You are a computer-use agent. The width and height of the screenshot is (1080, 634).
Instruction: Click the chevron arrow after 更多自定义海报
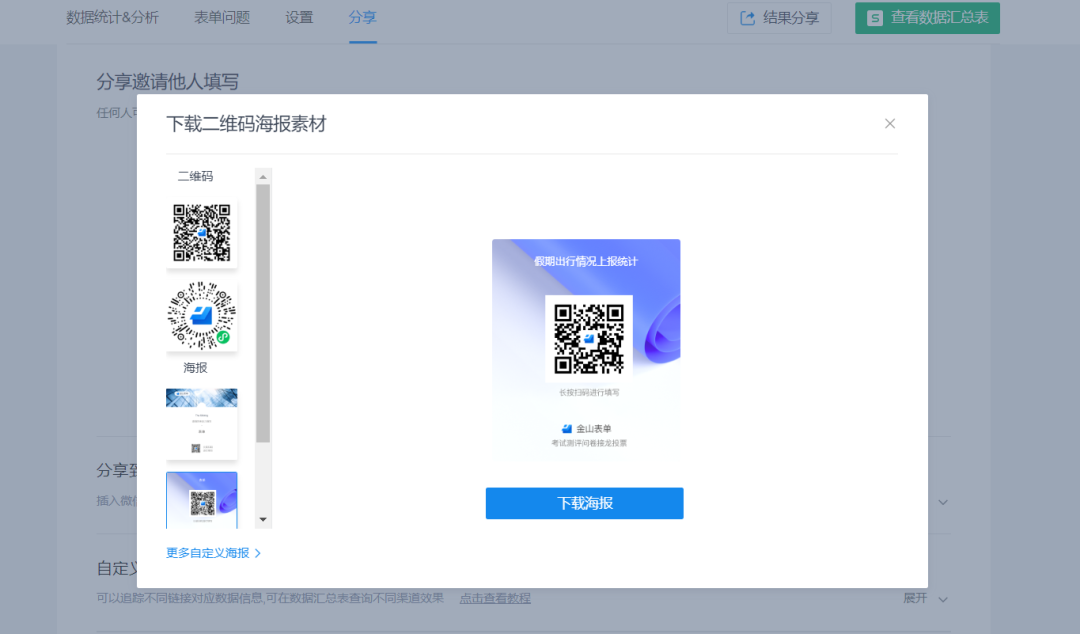(258, 553)
